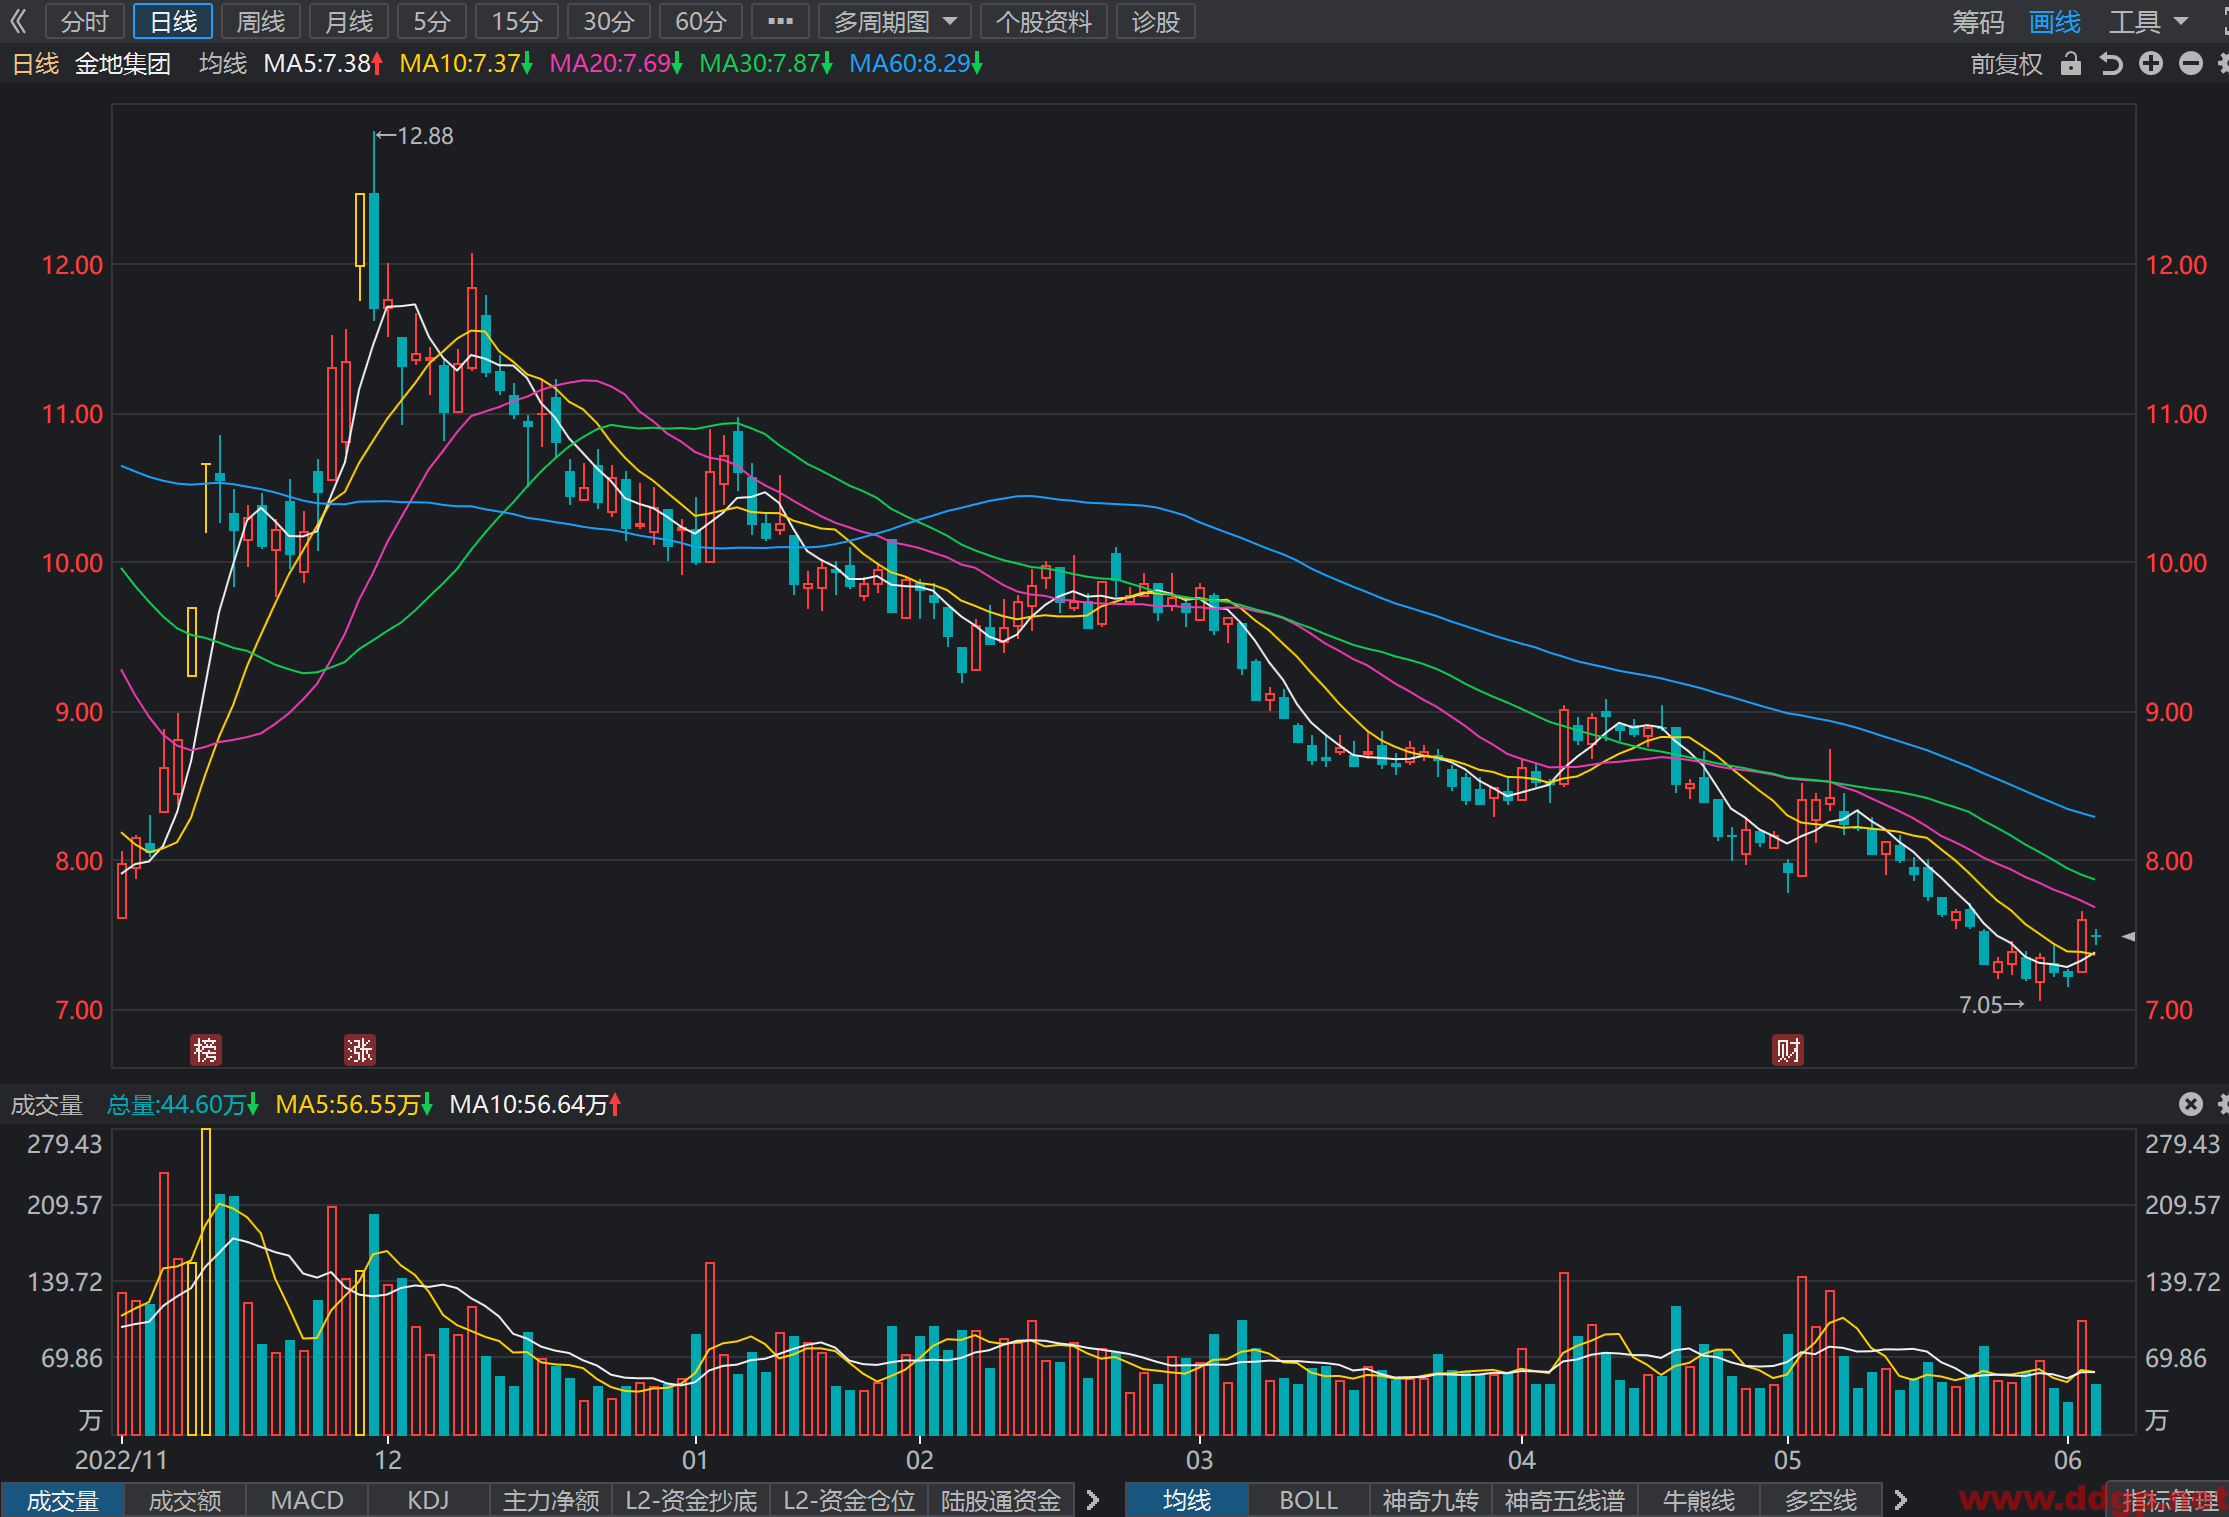The width and height of the screenshot is (2229, 1517).
Task: Select the BOLL overlay tab
Action: point(1309,1500)
